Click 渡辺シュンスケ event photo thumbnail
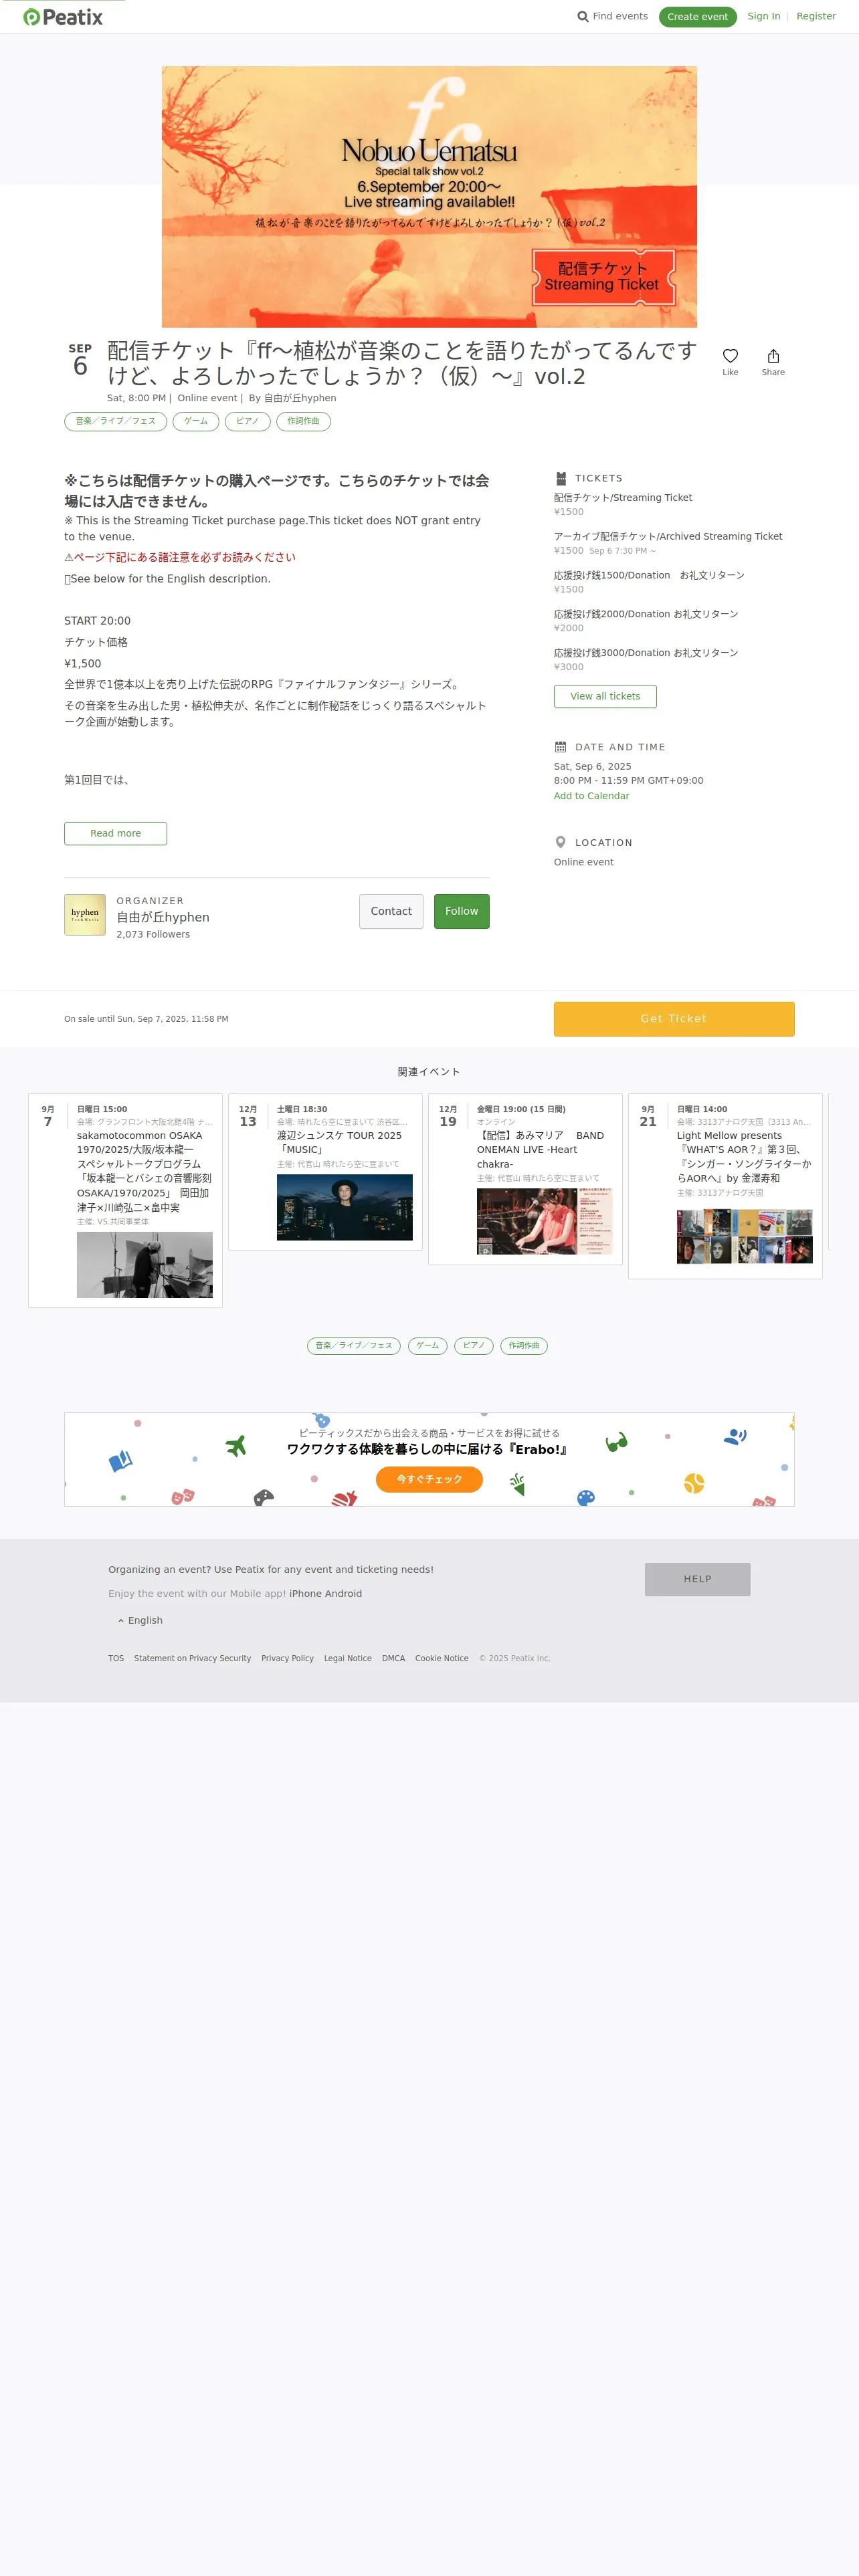The width and height of the screenshot is (859, 2576). tap(345, 1208)
